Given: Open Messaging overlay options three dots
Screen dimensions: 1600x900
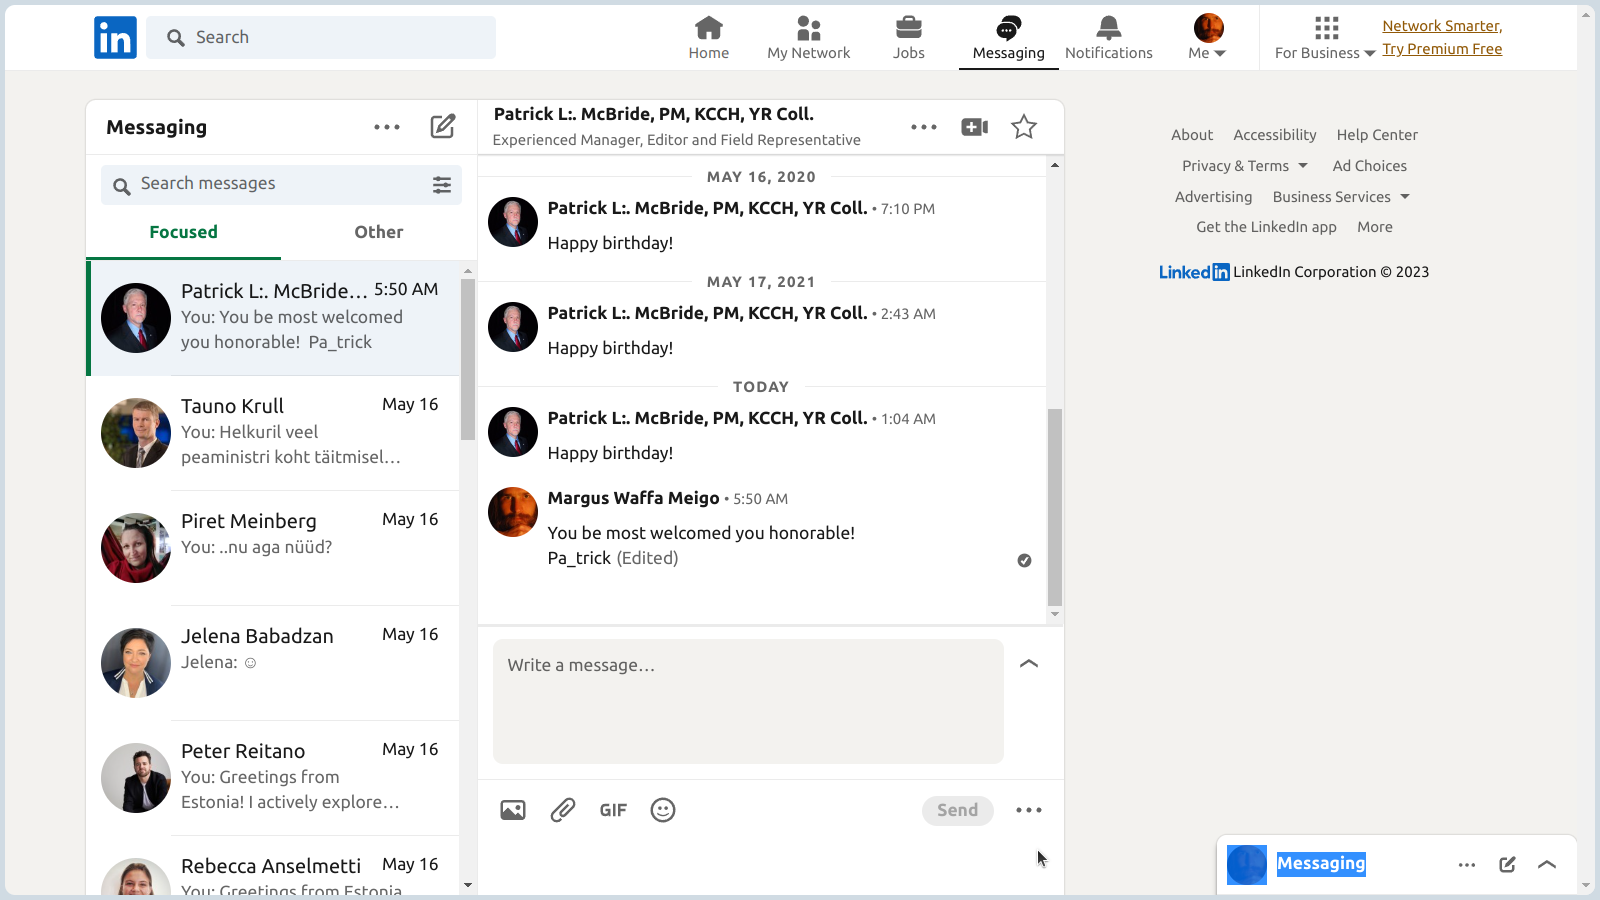Looking at the screenshot, I should (x=1467, y=865).
